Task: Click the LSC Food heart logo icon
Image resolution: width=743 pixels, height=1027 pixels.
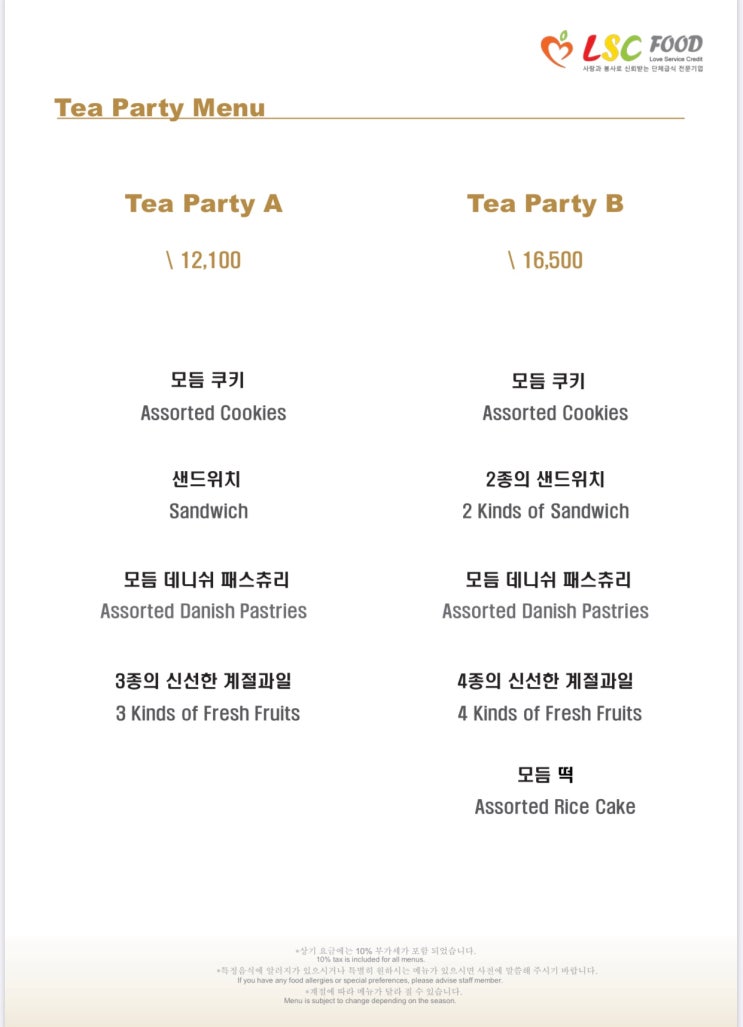Action: pos(557,48)
